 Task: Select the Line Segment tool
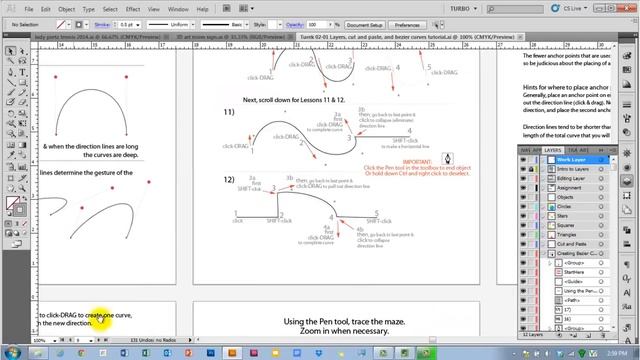(11, 82)
